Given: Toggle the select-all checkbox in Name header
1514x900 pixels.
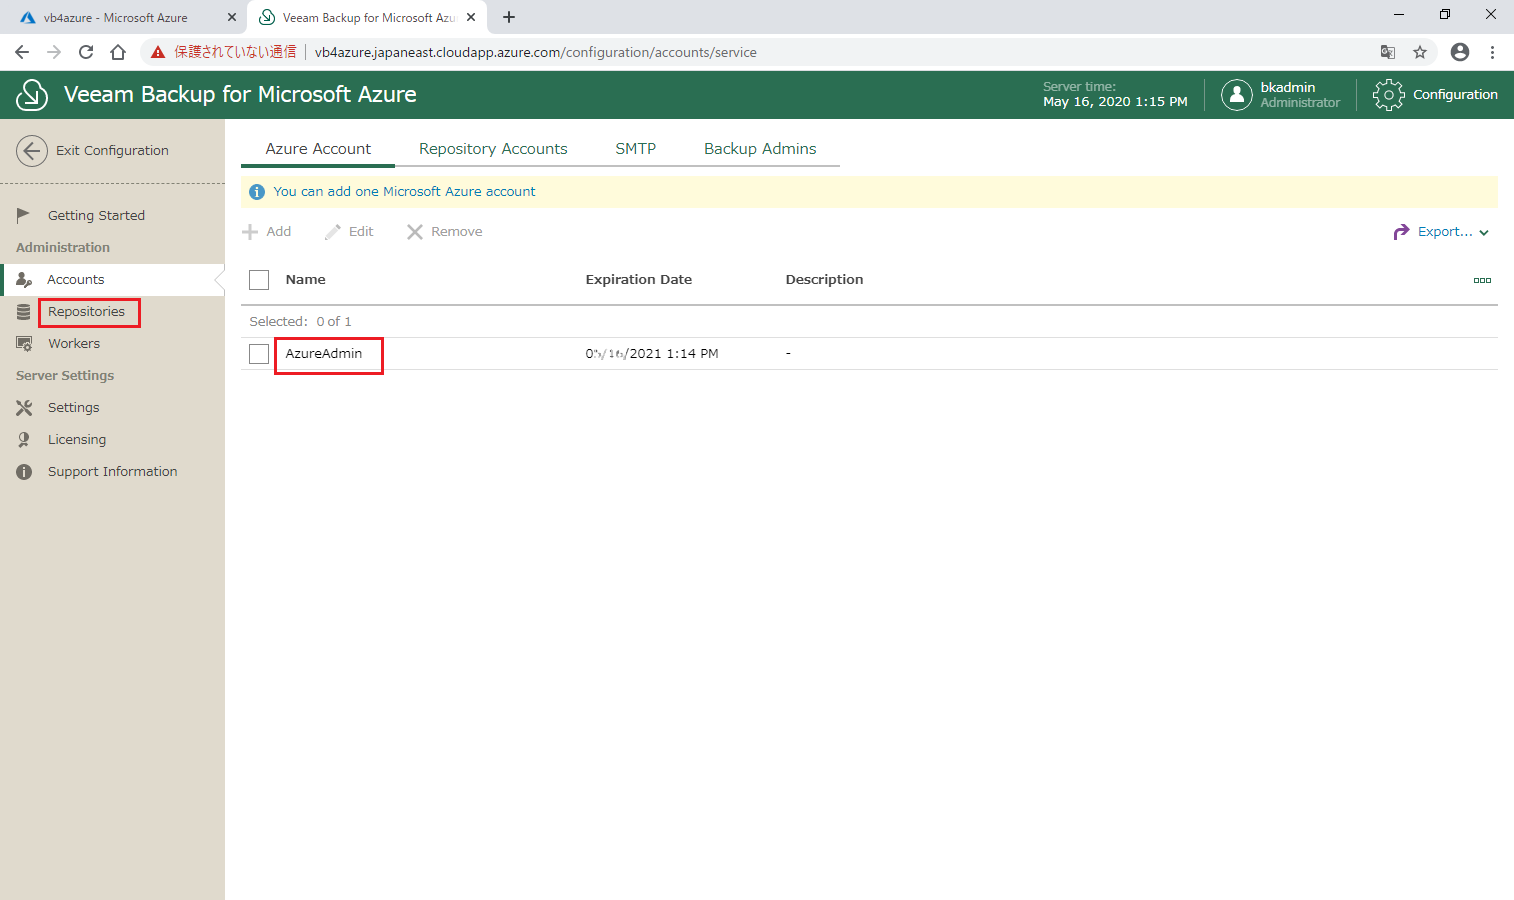Looking at the screenshot, I should pyautogui.click(x=259, y=280).
